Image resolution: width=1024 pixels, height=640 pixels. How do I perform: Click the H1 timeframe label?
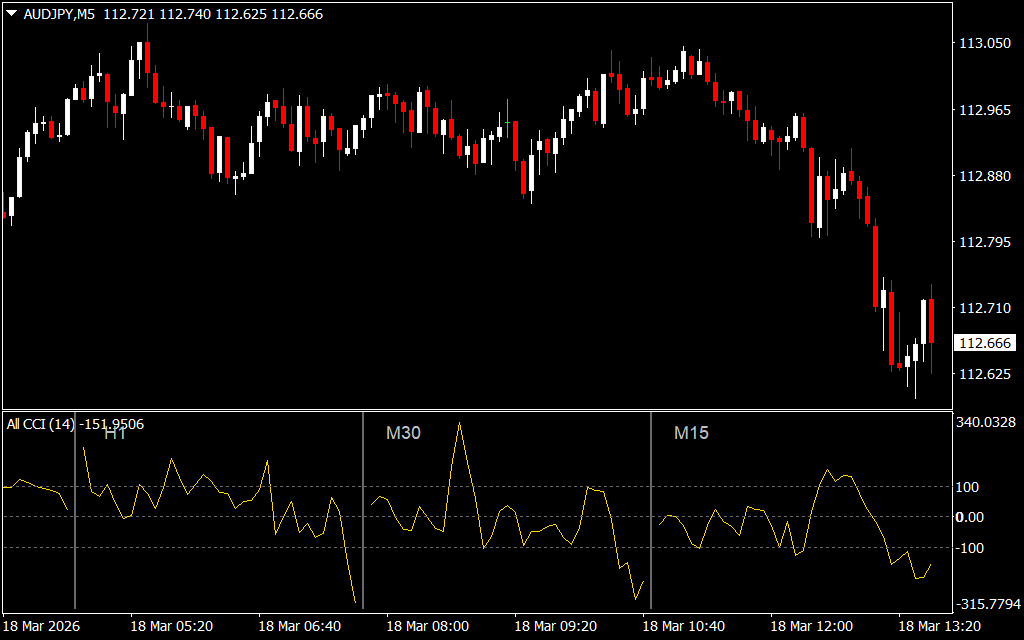click(115, 434)
